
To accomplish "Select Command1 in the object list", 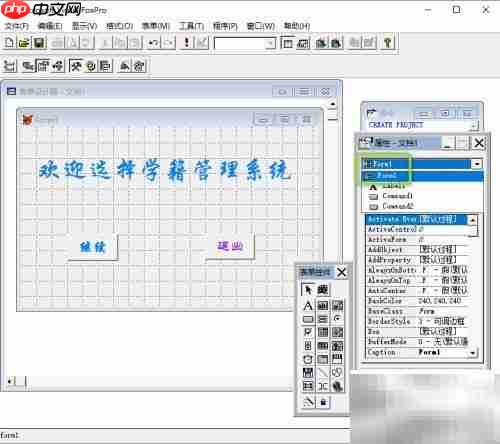I will (397, 196).
